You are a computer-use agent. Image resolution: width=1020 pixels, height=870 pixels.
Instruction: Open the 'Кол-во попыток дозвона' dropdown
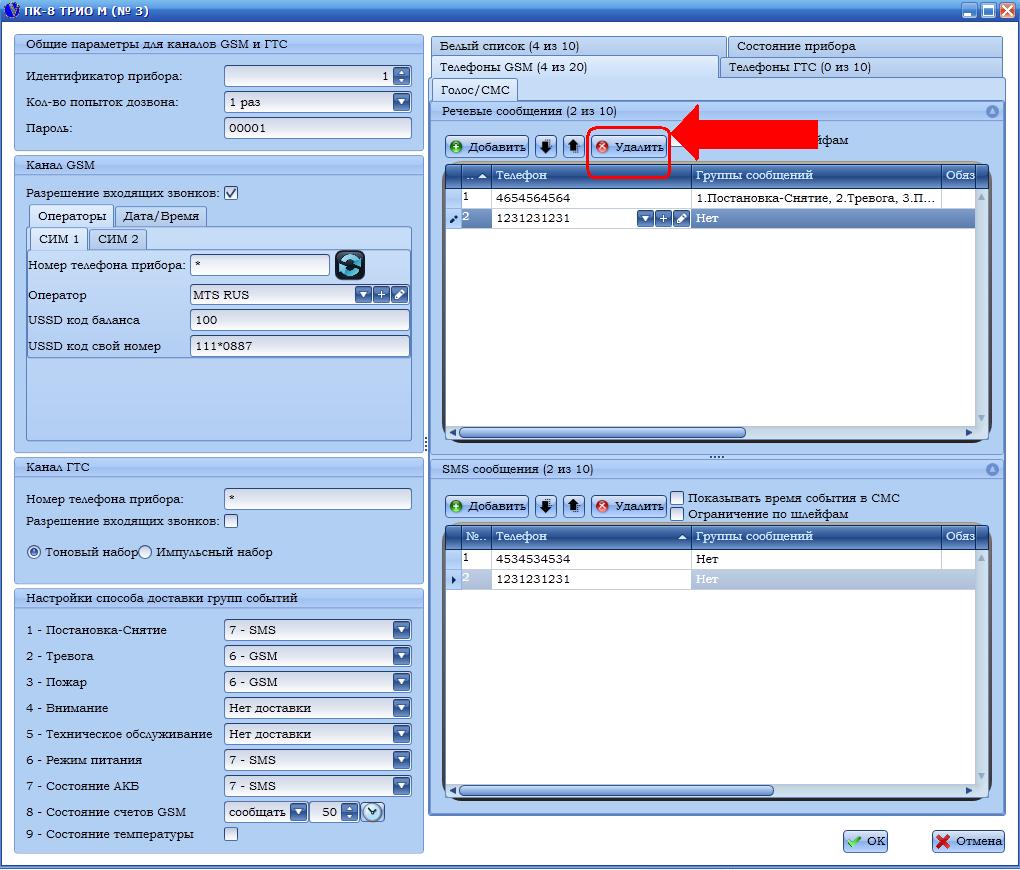pyautogui.click(x=402, y=102)
